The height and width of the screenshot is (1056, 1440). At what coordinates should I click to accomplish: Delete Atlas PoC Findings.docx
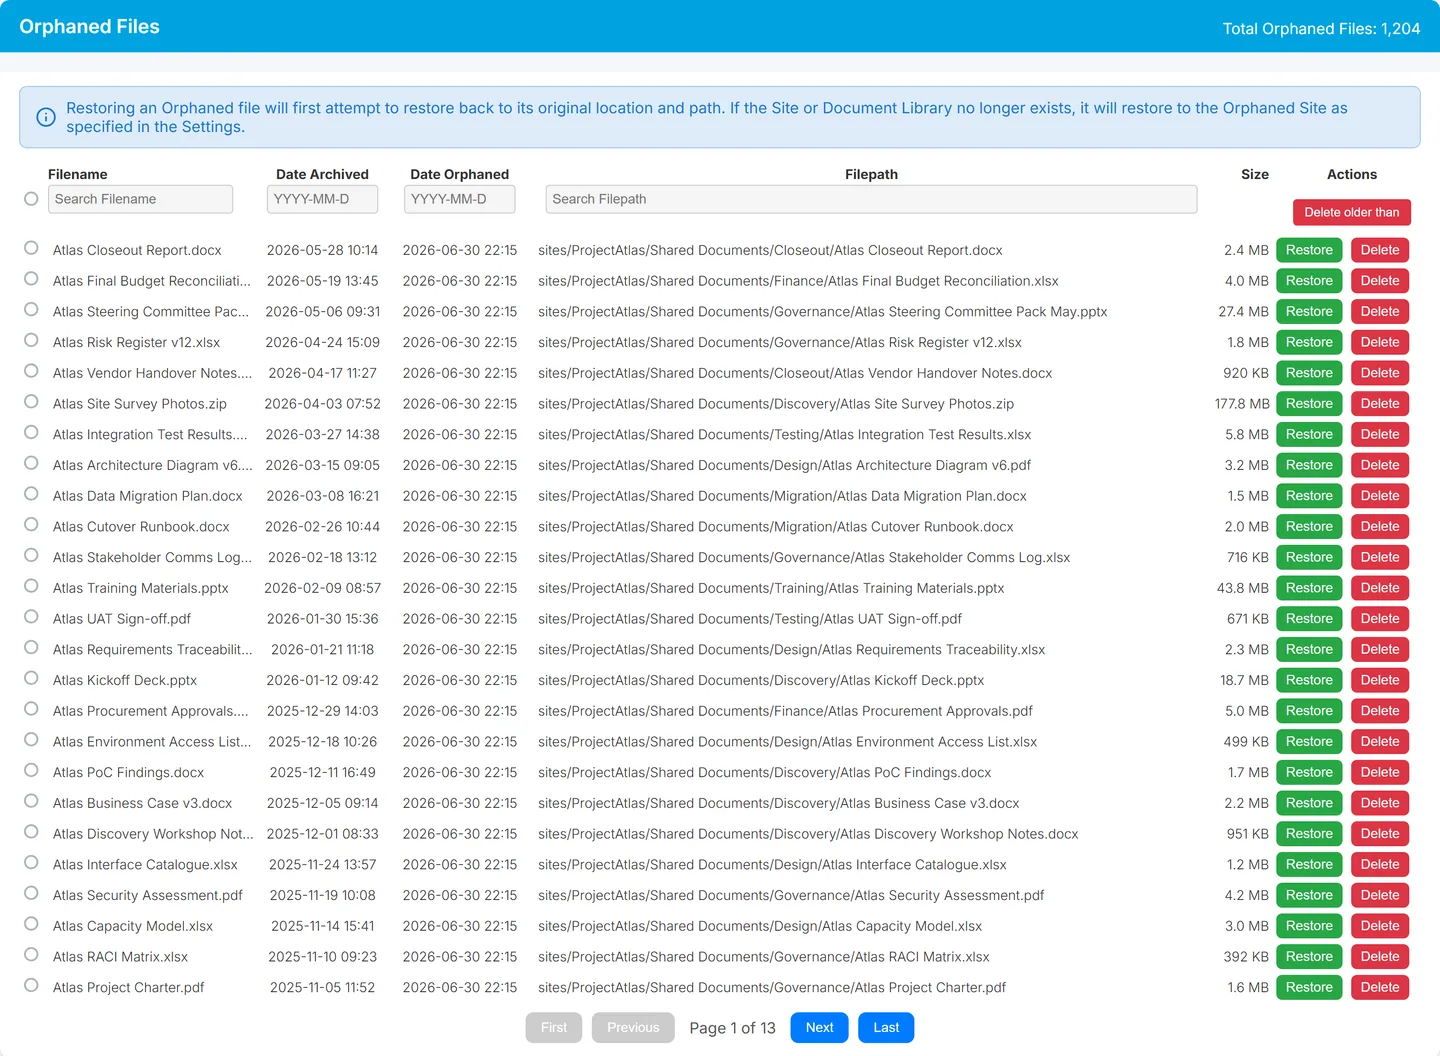tap(1380, 772)
